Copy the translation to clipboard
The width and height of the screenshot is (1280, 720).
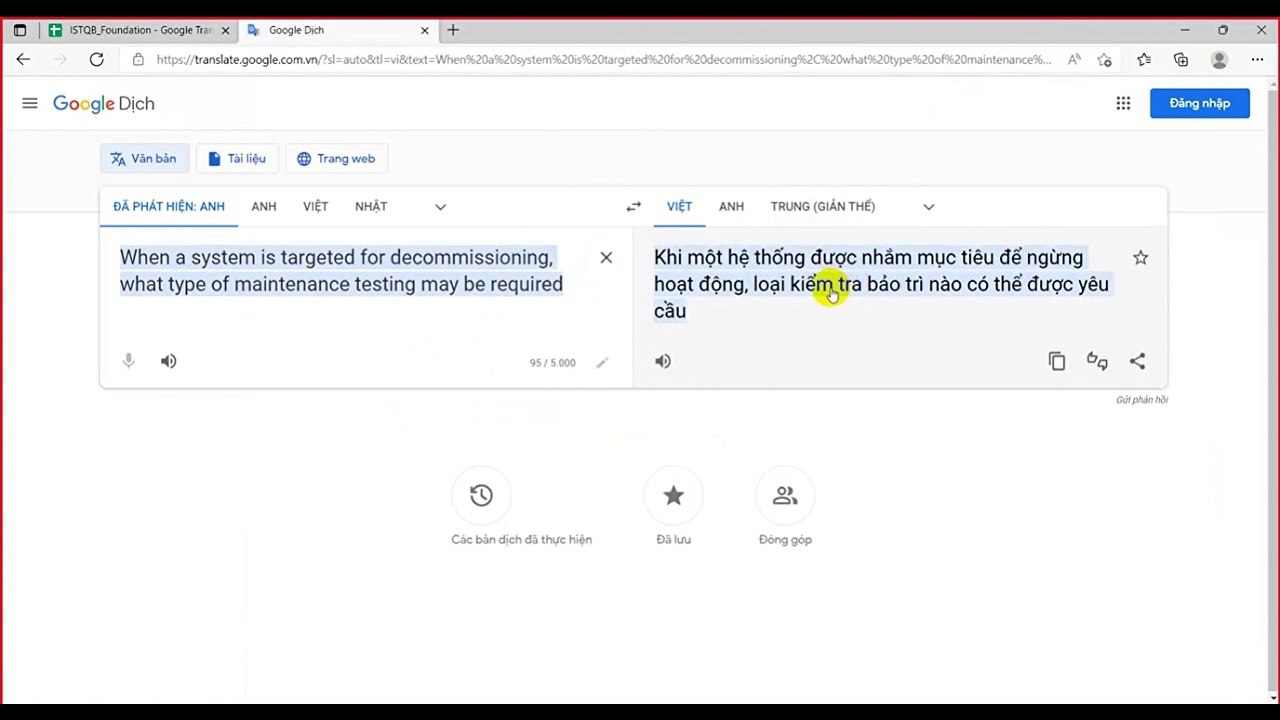click(x=1057, y=361)
